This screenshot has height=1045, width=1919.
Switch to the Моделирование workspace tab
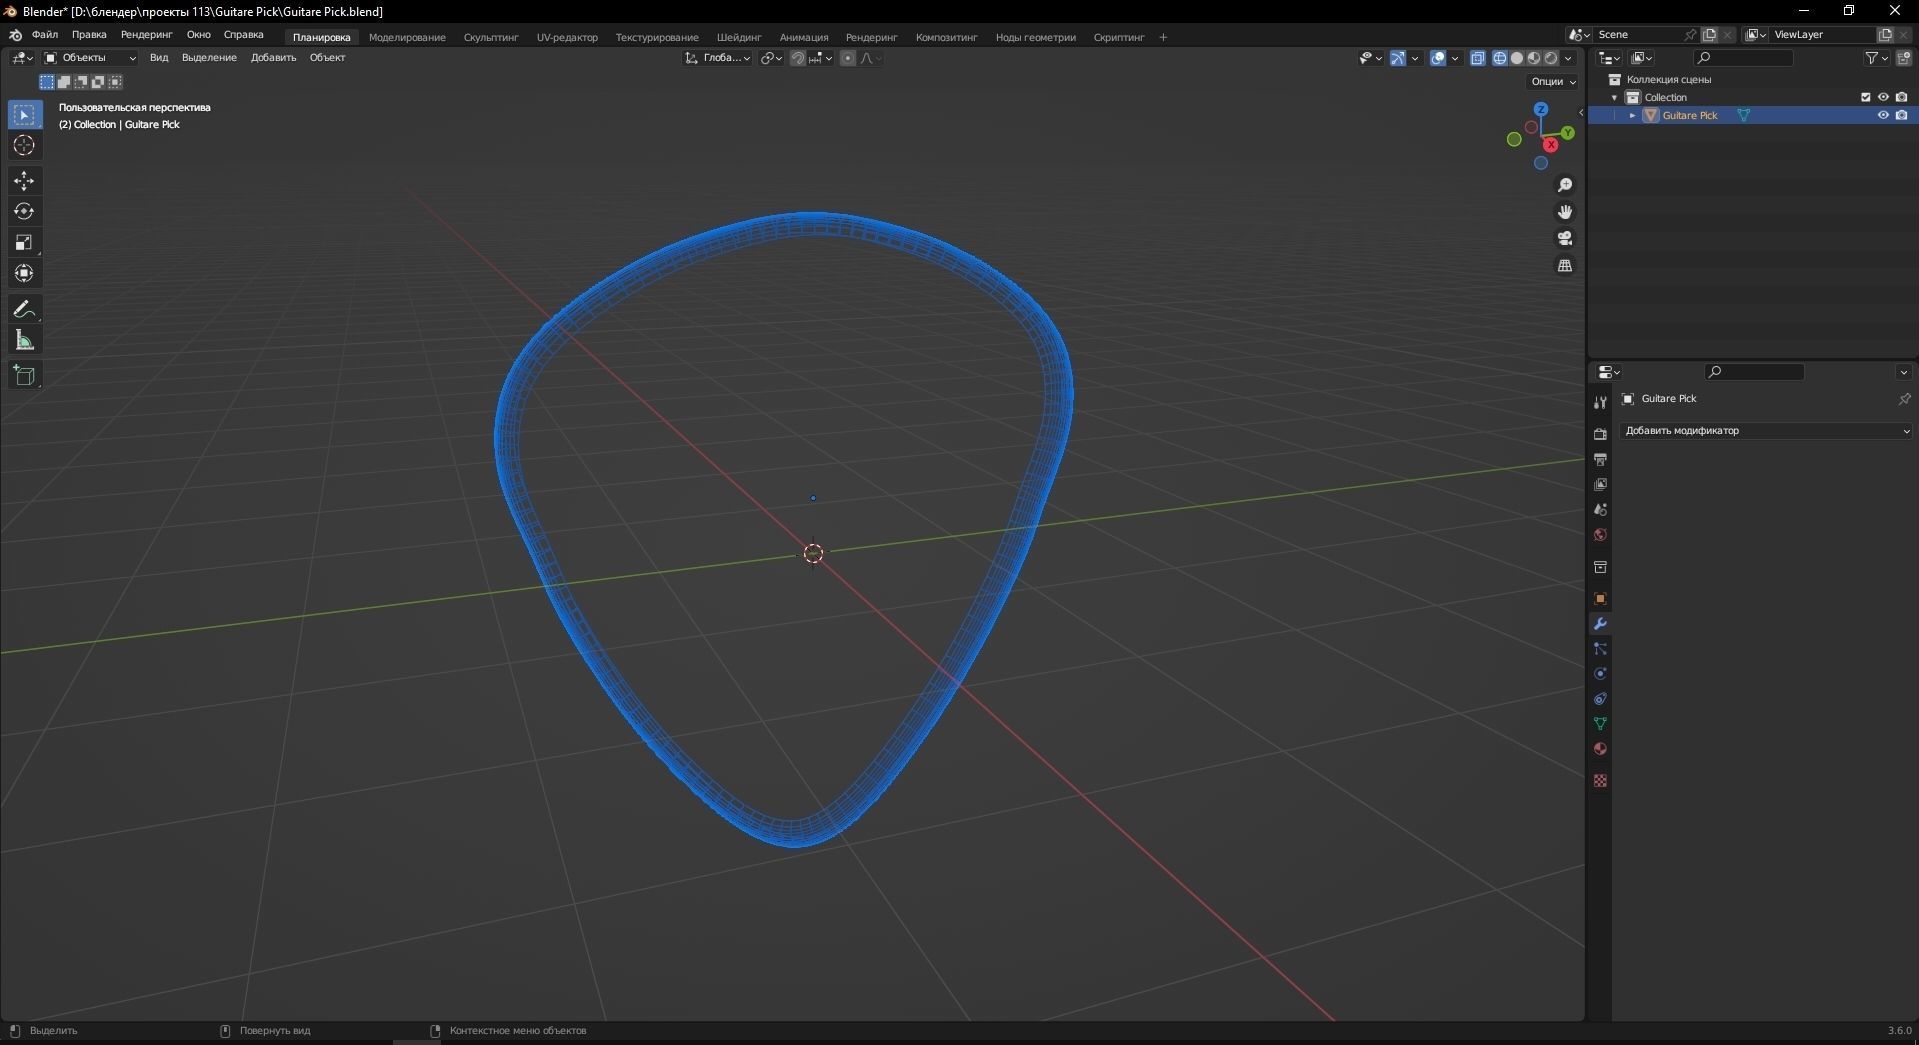point(407,38)
